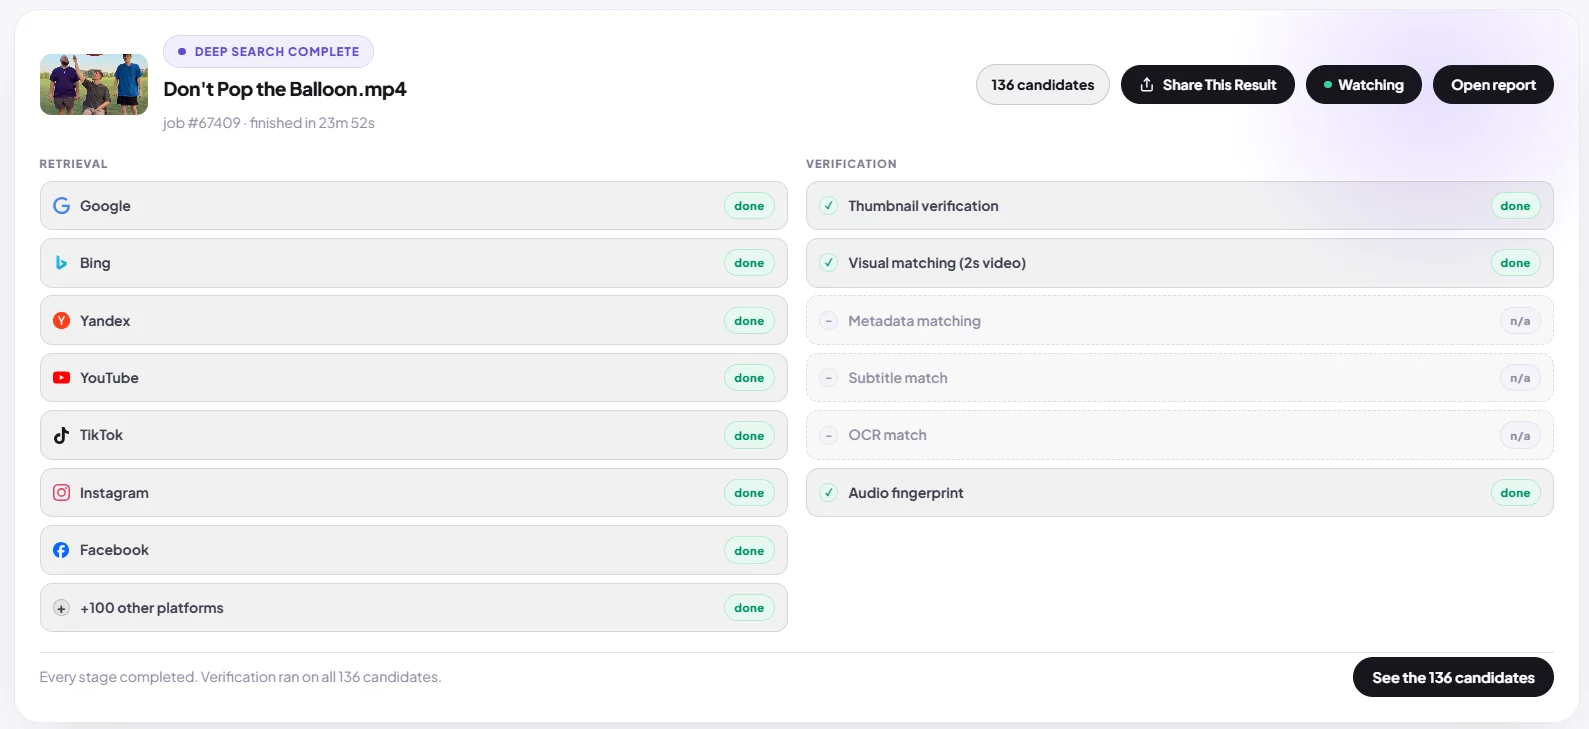Click the Google logo icon
This screenshot has width=1589, height=729.
(x=61, y=206)
